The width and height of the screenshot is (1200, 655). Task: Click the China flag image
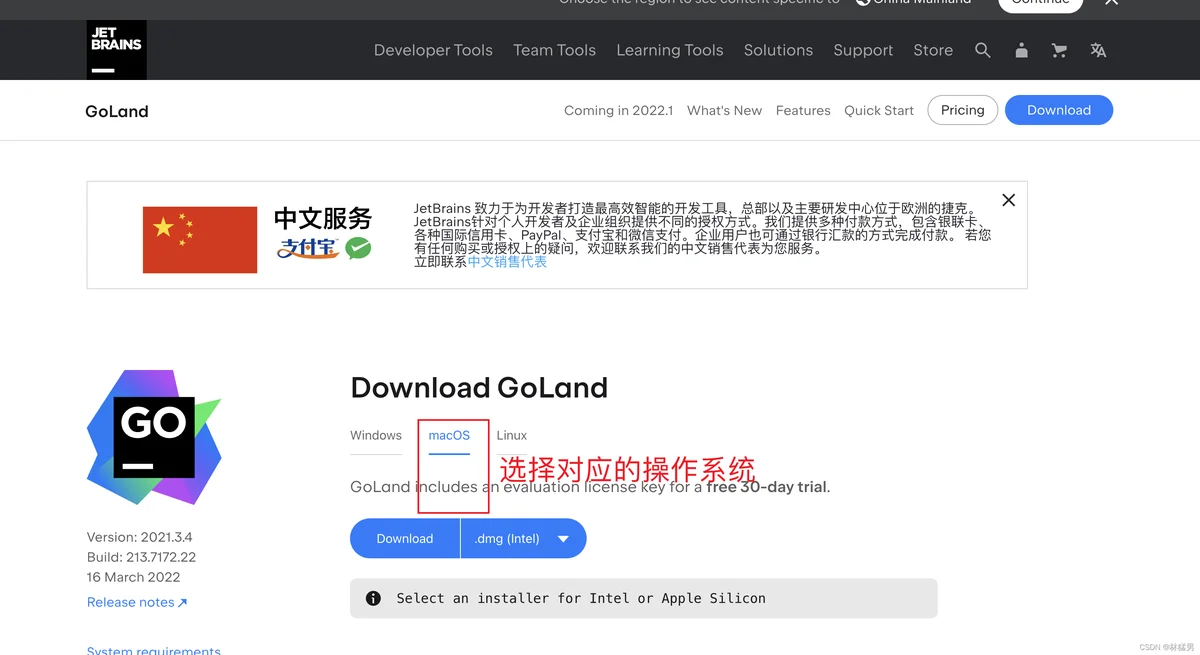200,240
